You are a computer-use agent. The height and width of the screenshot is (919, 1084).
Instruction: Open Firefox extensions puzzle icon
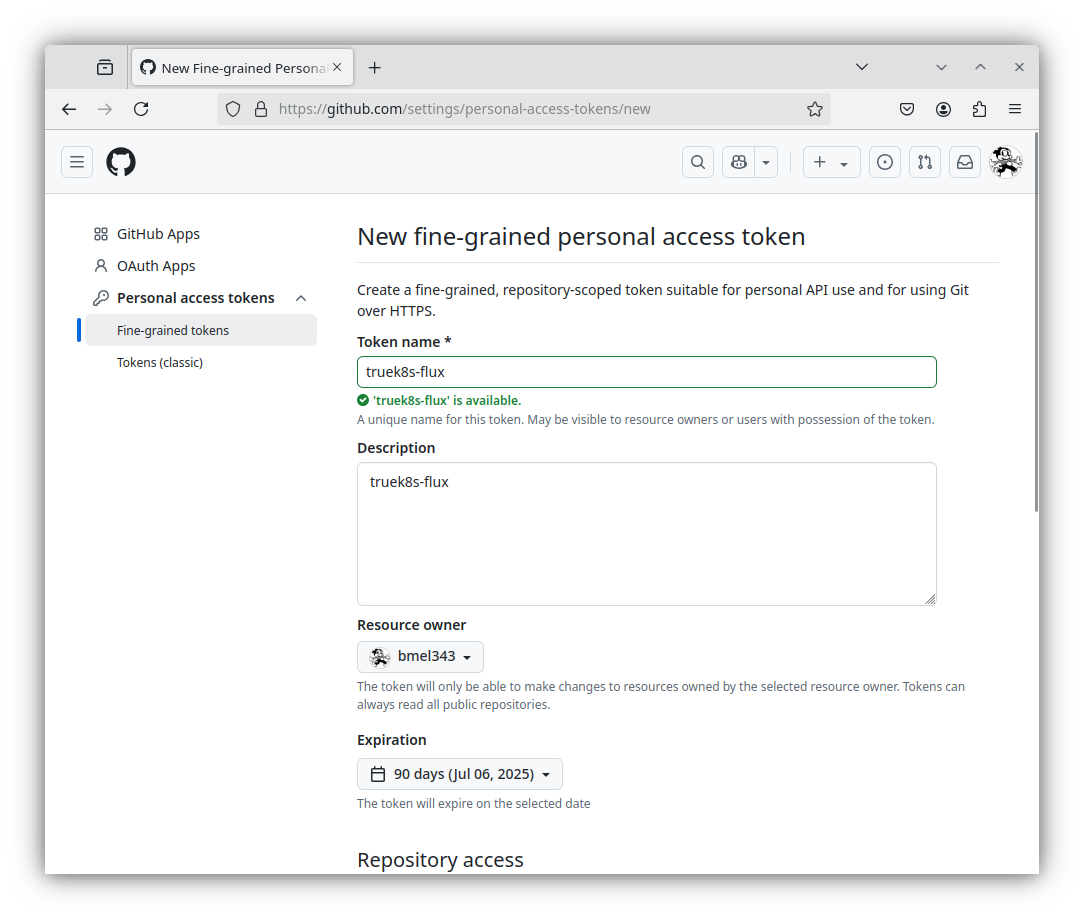[979, 109]
